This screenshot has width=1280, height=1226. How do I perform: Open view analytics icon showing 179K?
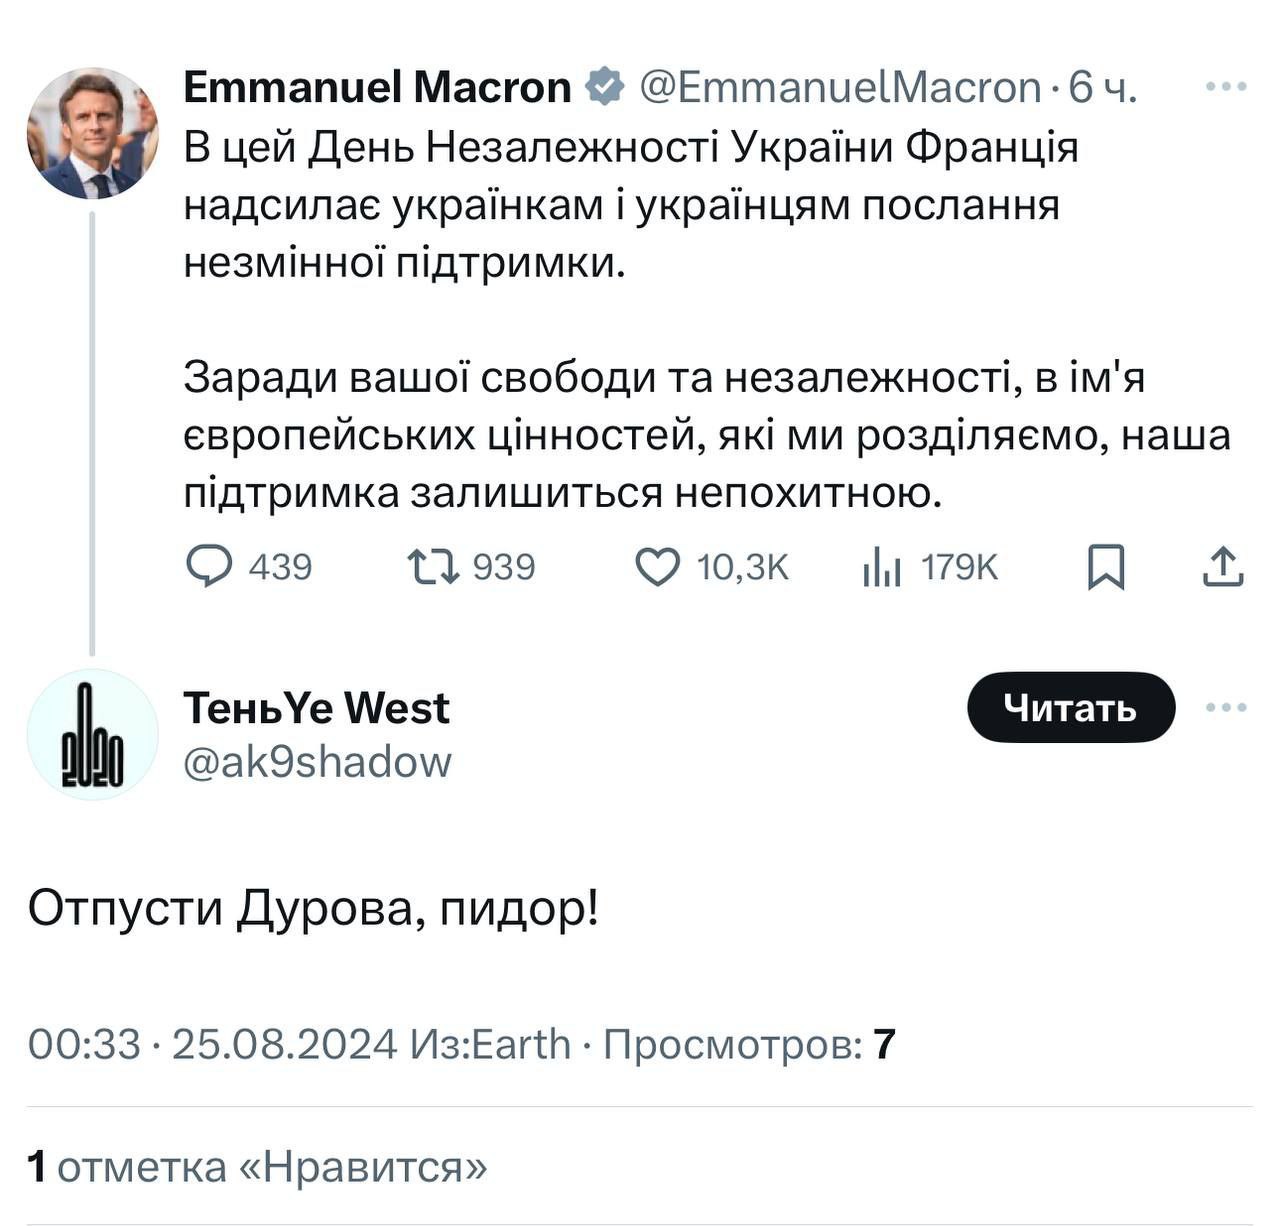pyautogui.click(x=881, y=568)
